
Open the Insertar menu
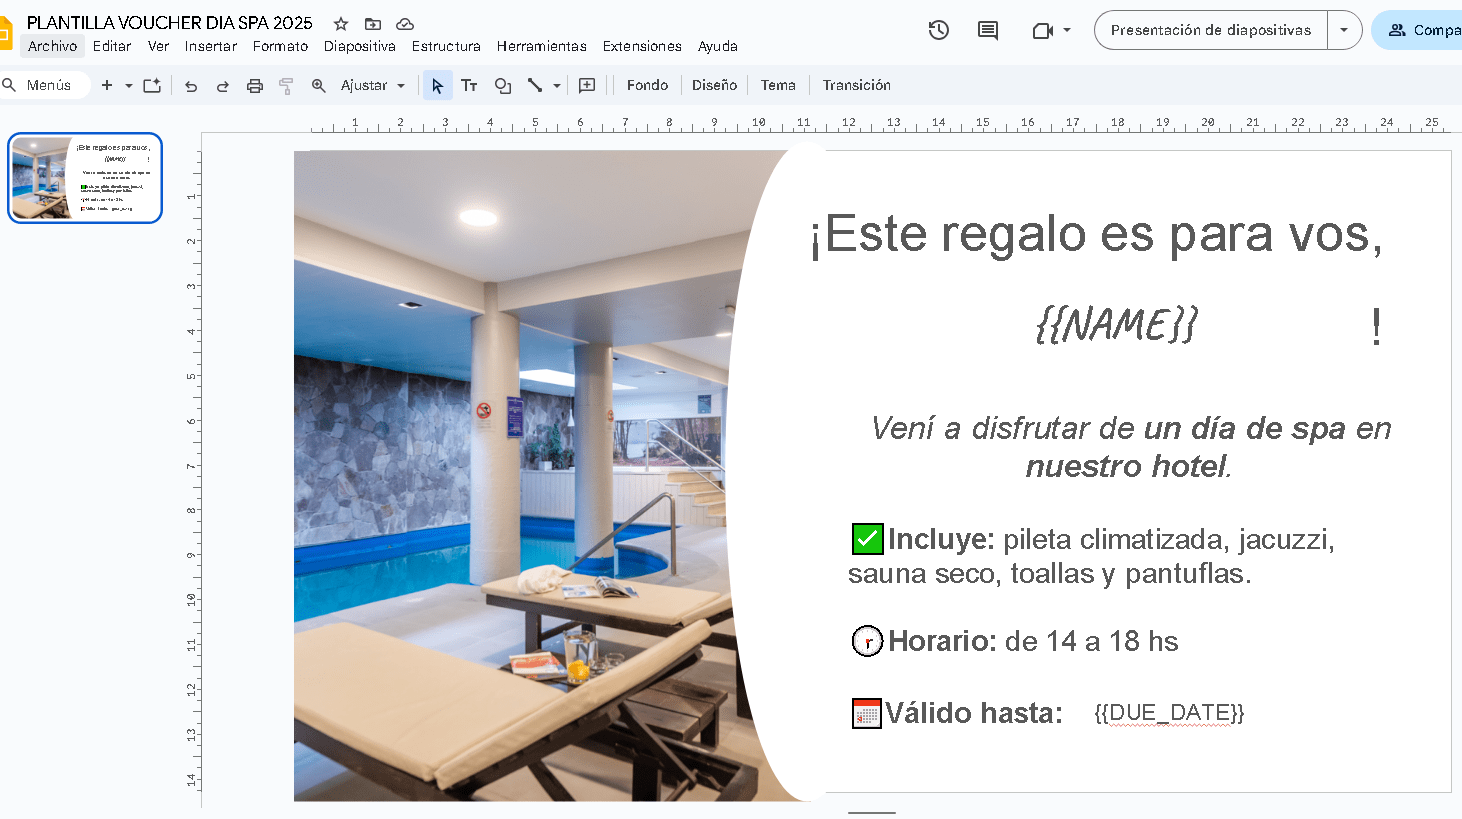[211, 46]
